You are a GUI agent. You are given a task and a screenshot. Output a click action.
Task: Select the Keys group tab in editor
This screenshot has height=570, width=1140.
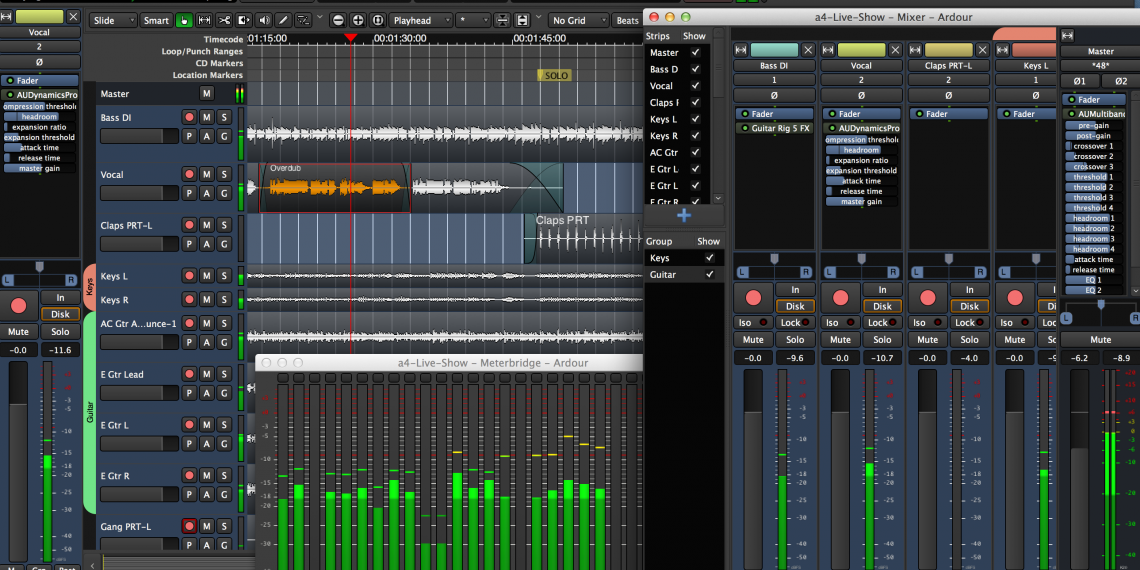pos(89,288)
